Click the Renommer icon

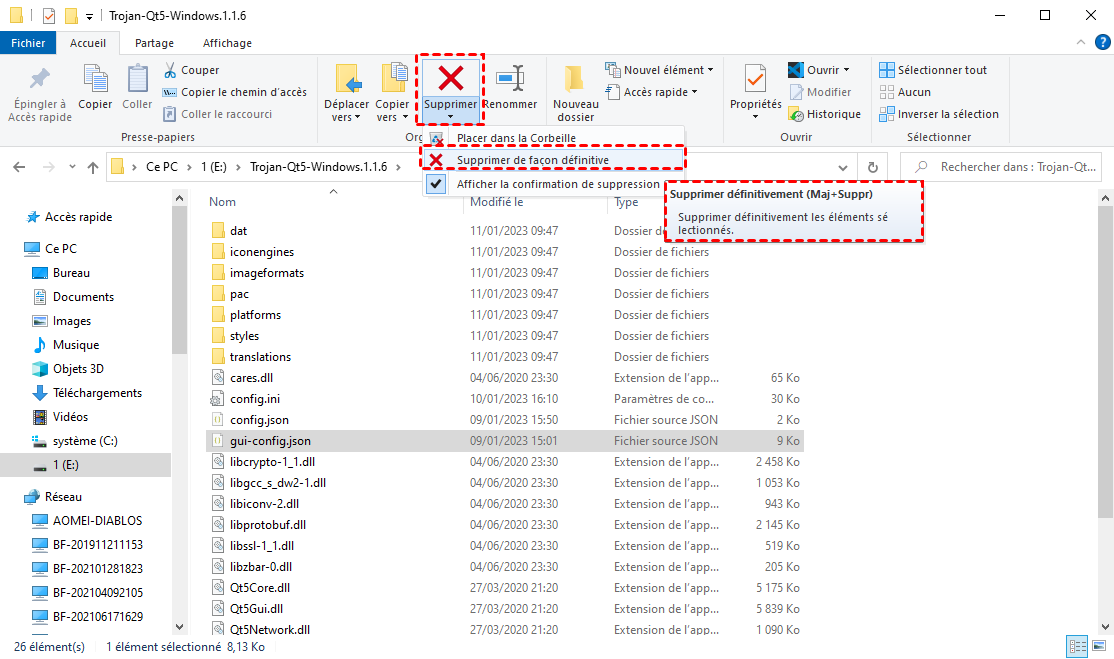coord(510,78)
